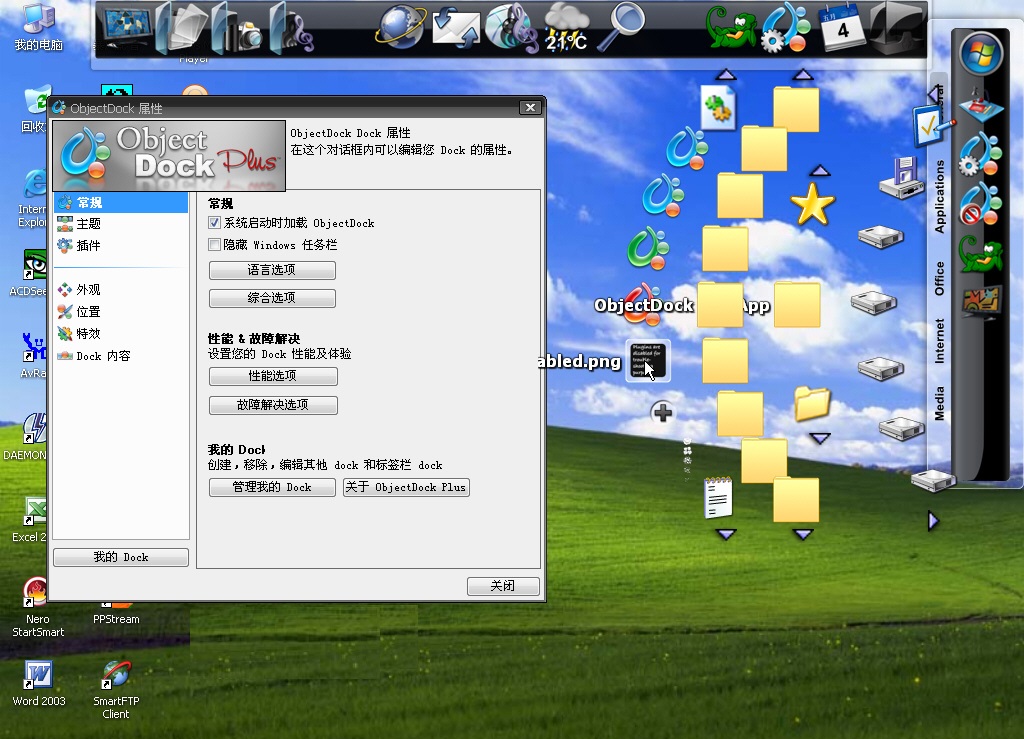Click the 语言选项 button
This screenshot has width=1024, height=739.
pos(272,271)
